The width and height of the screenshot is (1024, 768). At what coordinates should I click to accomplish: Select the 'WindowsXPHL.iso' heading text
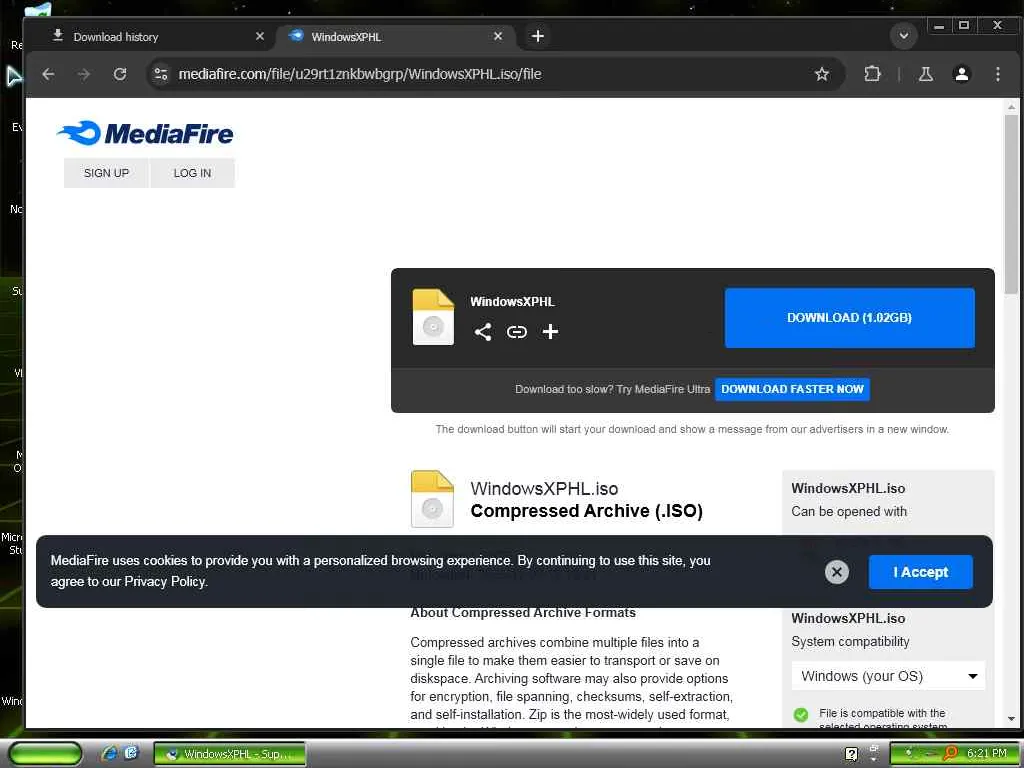[544, 489]
